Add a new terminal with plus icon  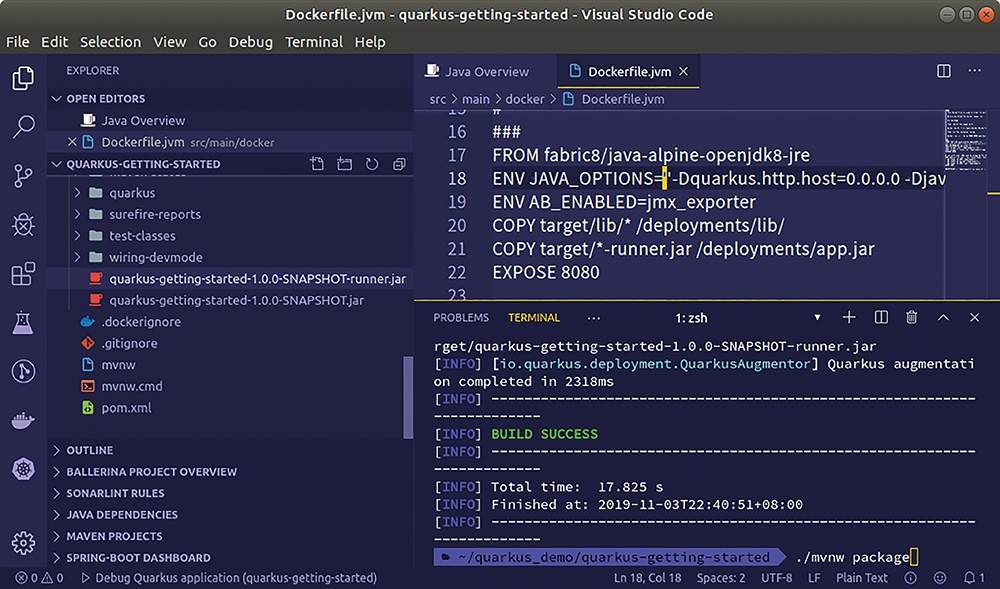(x=849, y=317)
